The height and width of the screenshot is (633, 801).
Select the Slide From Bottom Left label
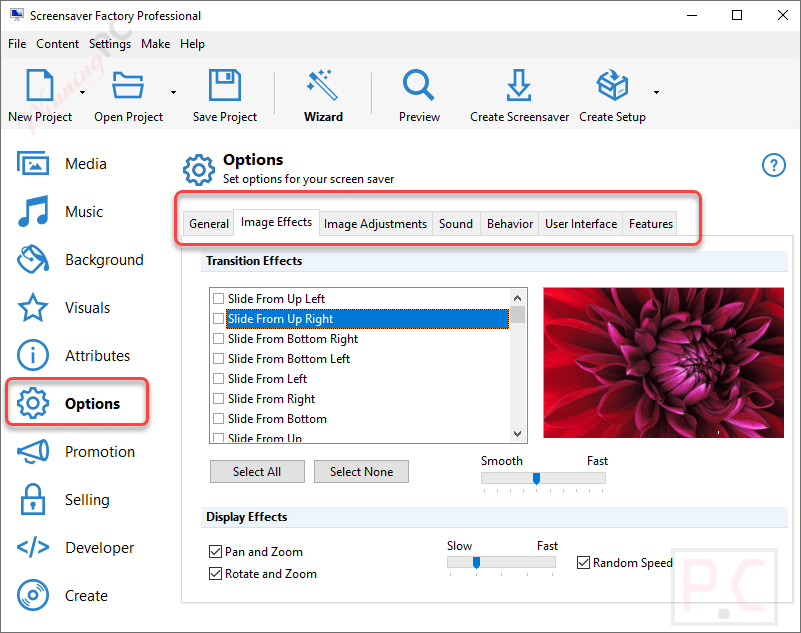click(289, 359)
